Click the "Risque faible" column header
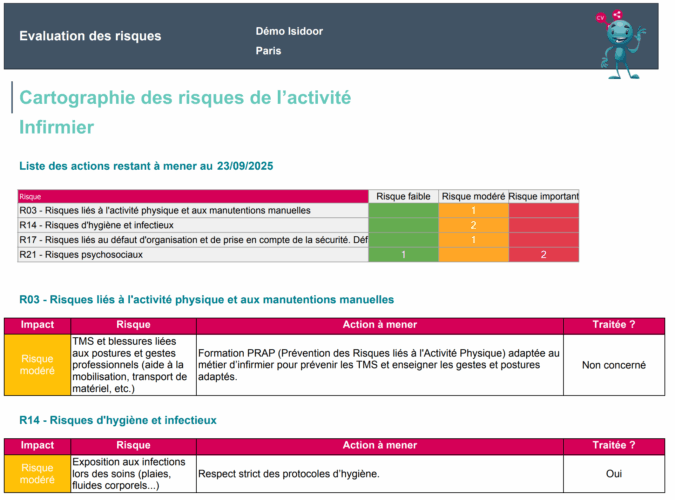Image resolution: width=675 pixels, height=500 pixels. click(403, 196)
